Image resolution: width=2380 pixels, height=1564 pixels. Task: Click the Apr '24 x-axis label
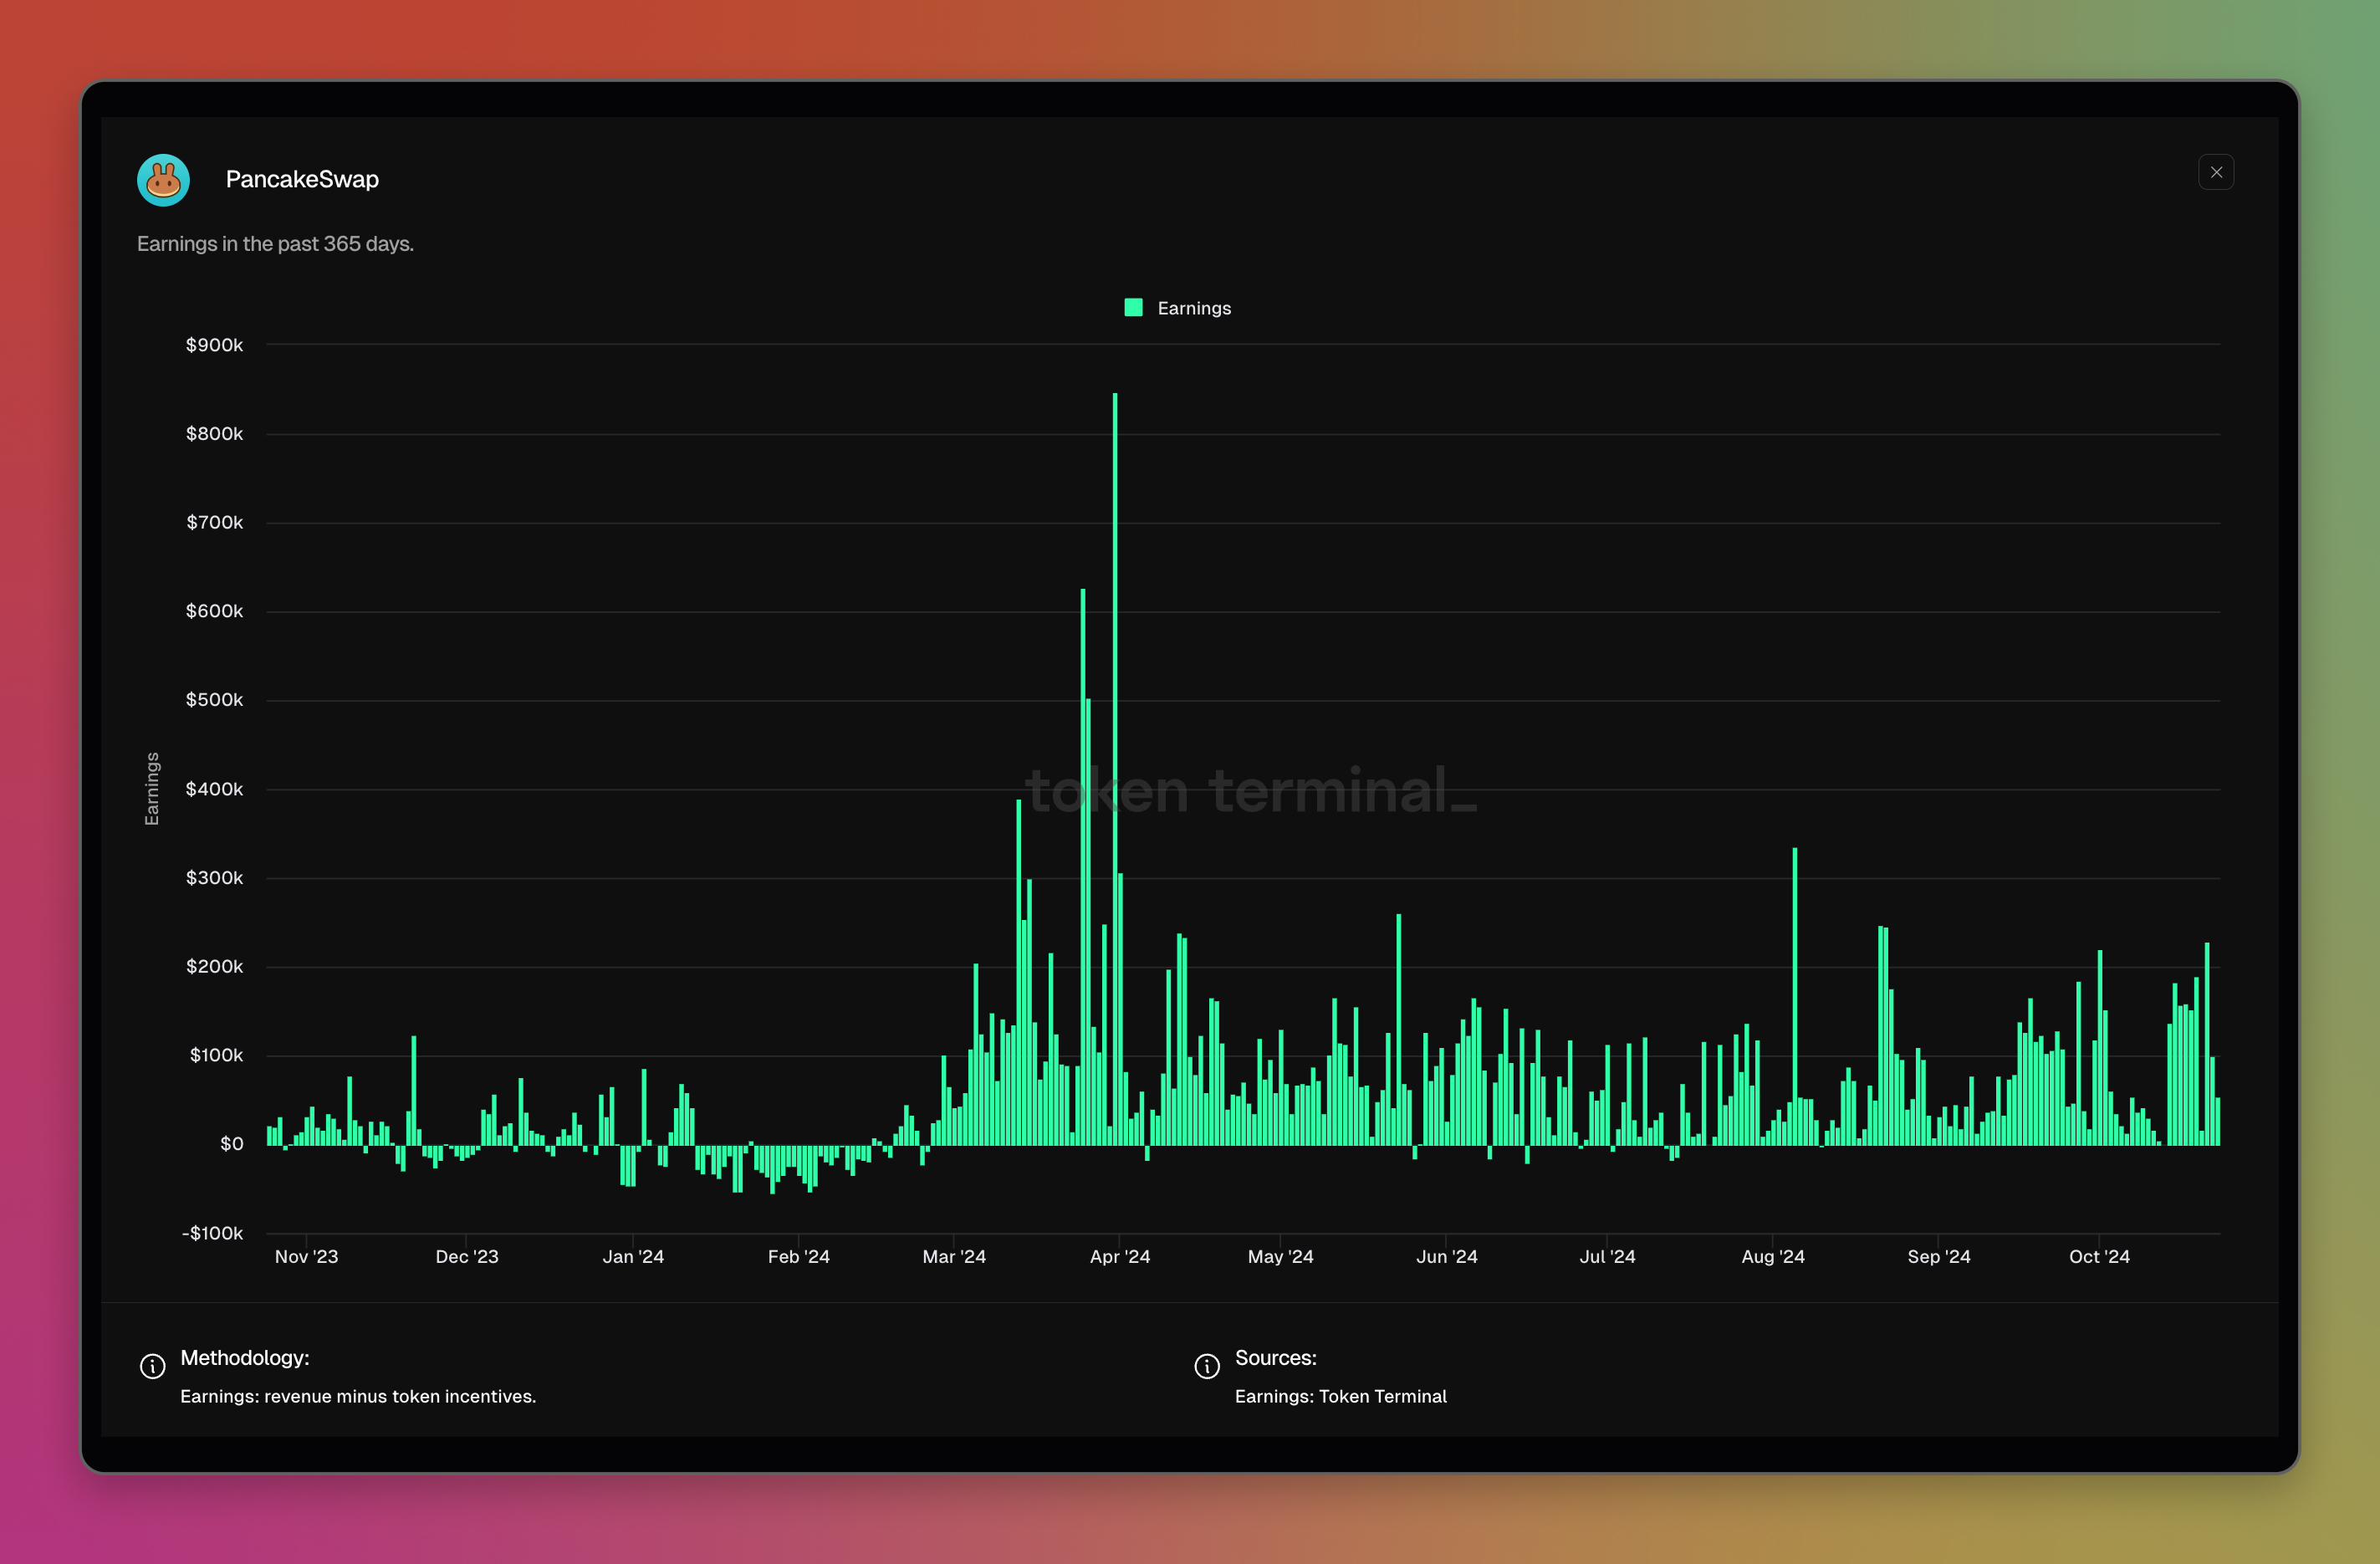coord(1120,1257)
